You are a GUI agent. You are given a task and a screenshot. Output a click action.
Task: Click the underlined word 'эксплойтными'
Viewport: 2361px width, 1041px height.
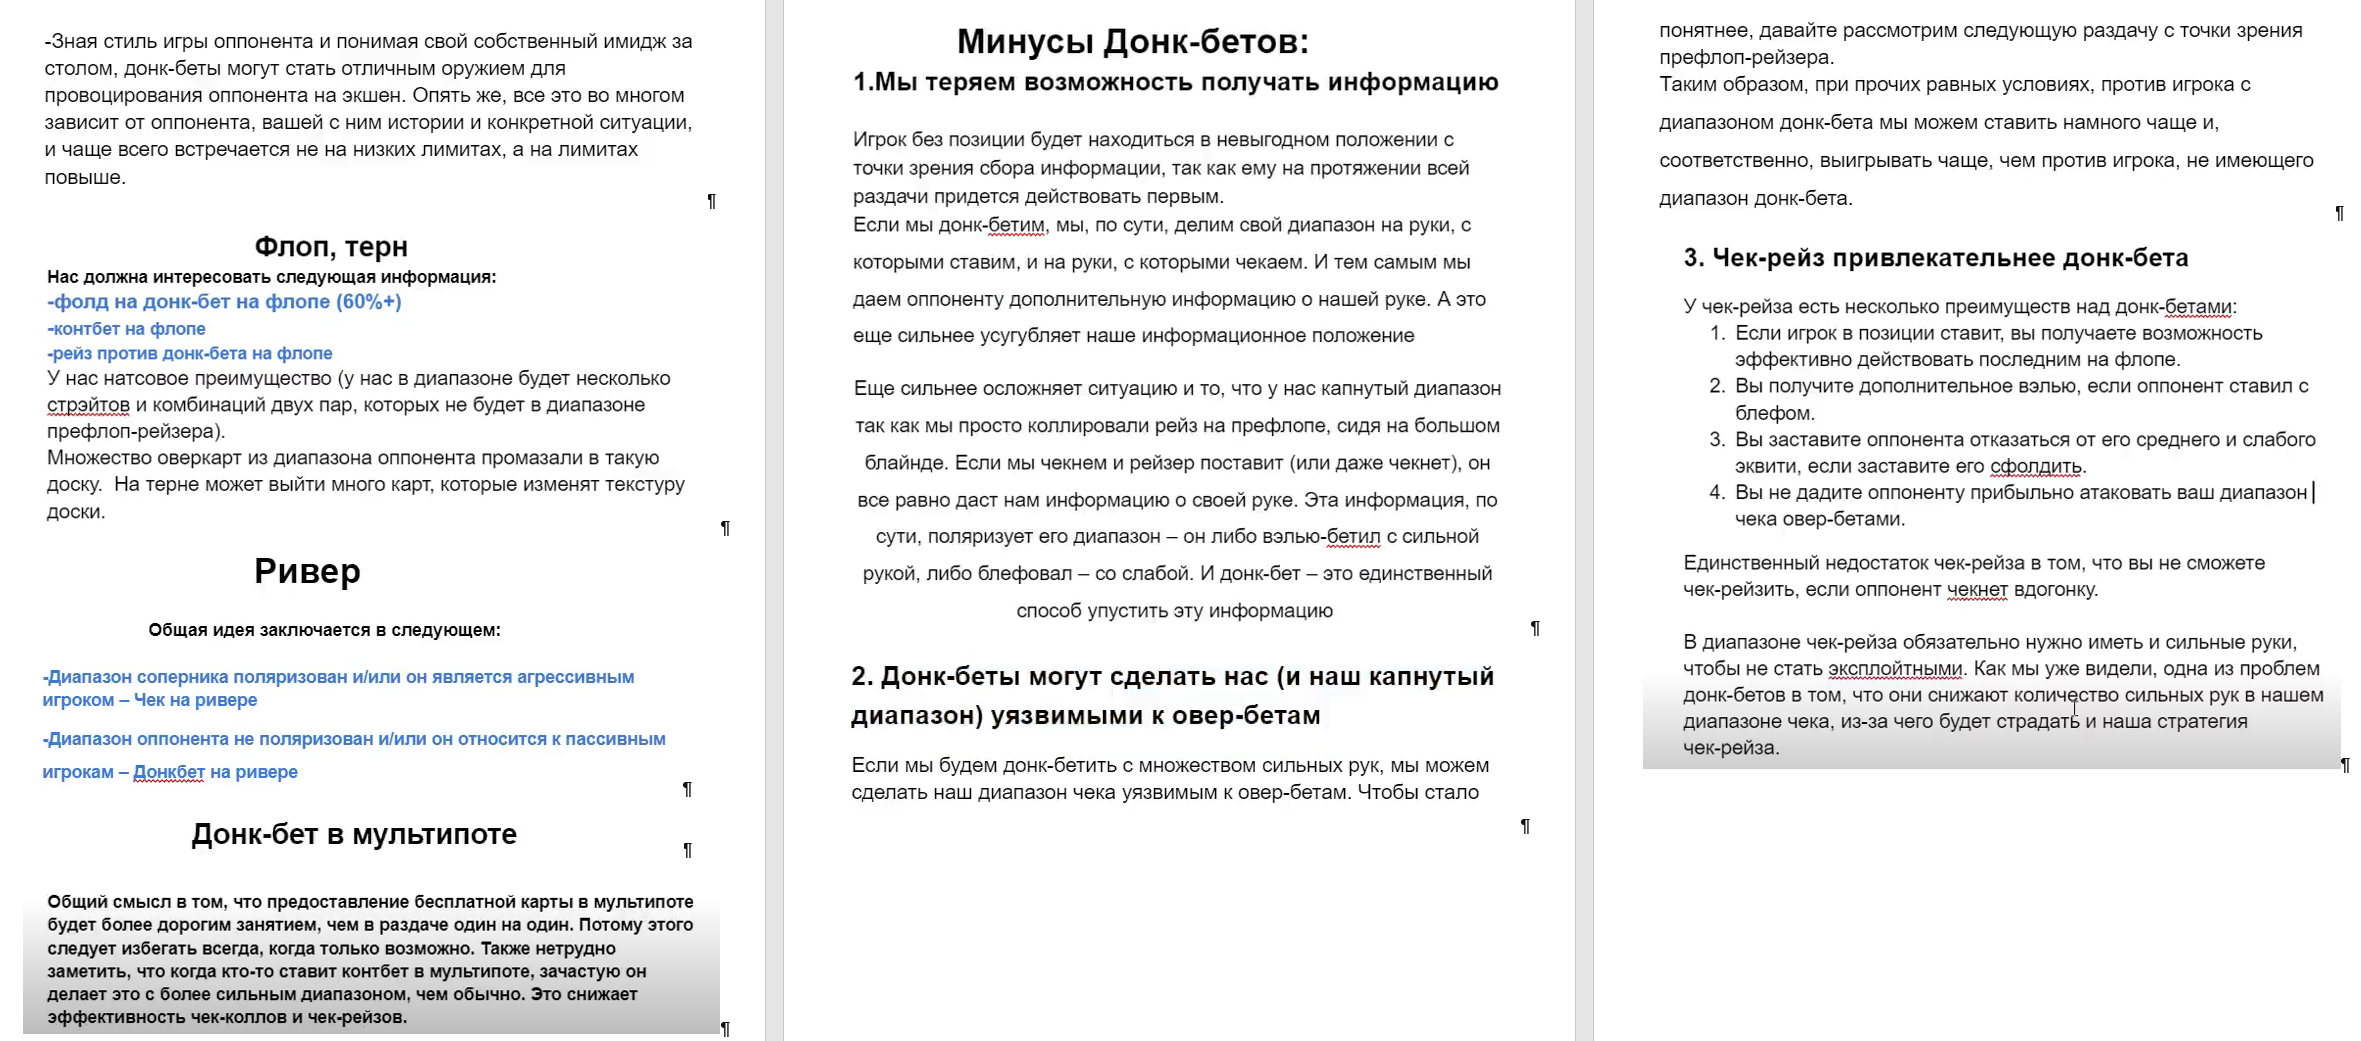tap(1895, 669)
